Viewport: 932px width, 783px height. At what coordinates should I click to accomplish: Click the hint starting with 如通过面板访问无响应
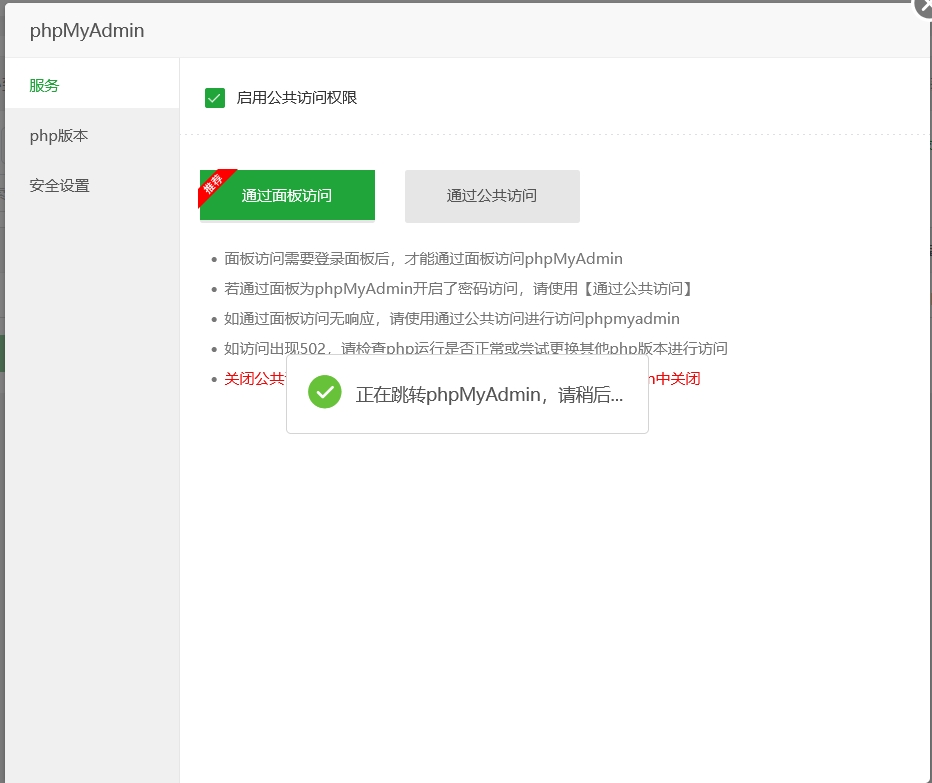[452, 319]
